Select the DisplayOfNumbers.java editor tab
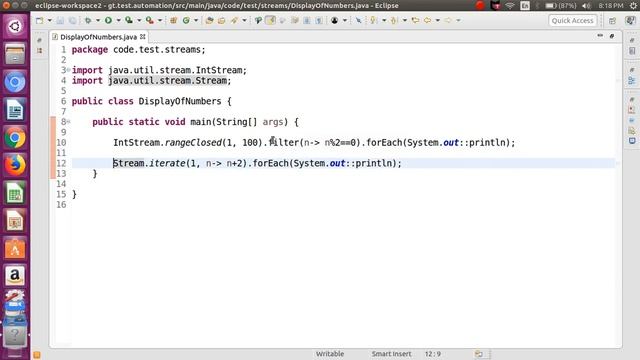The width and height of the screenshot is (640, 360). [x=98, y=37]
